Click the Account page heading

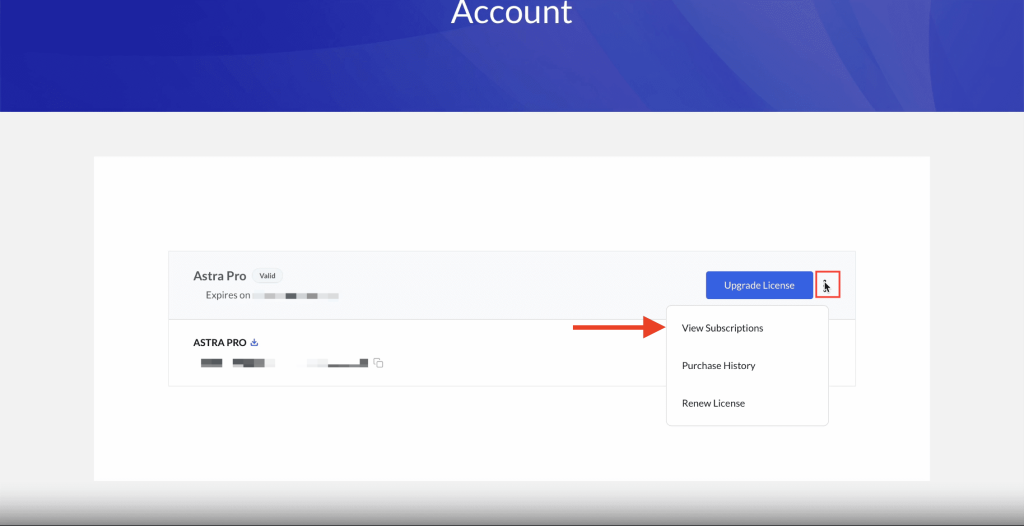pyautogui.click(x=511, y=12)
